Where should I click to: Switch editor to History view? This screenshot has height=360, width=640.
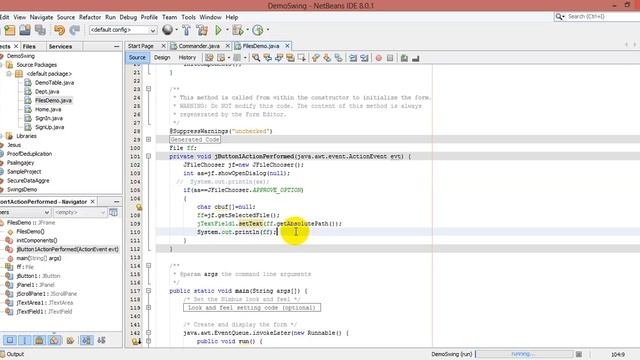coord(187,58)
